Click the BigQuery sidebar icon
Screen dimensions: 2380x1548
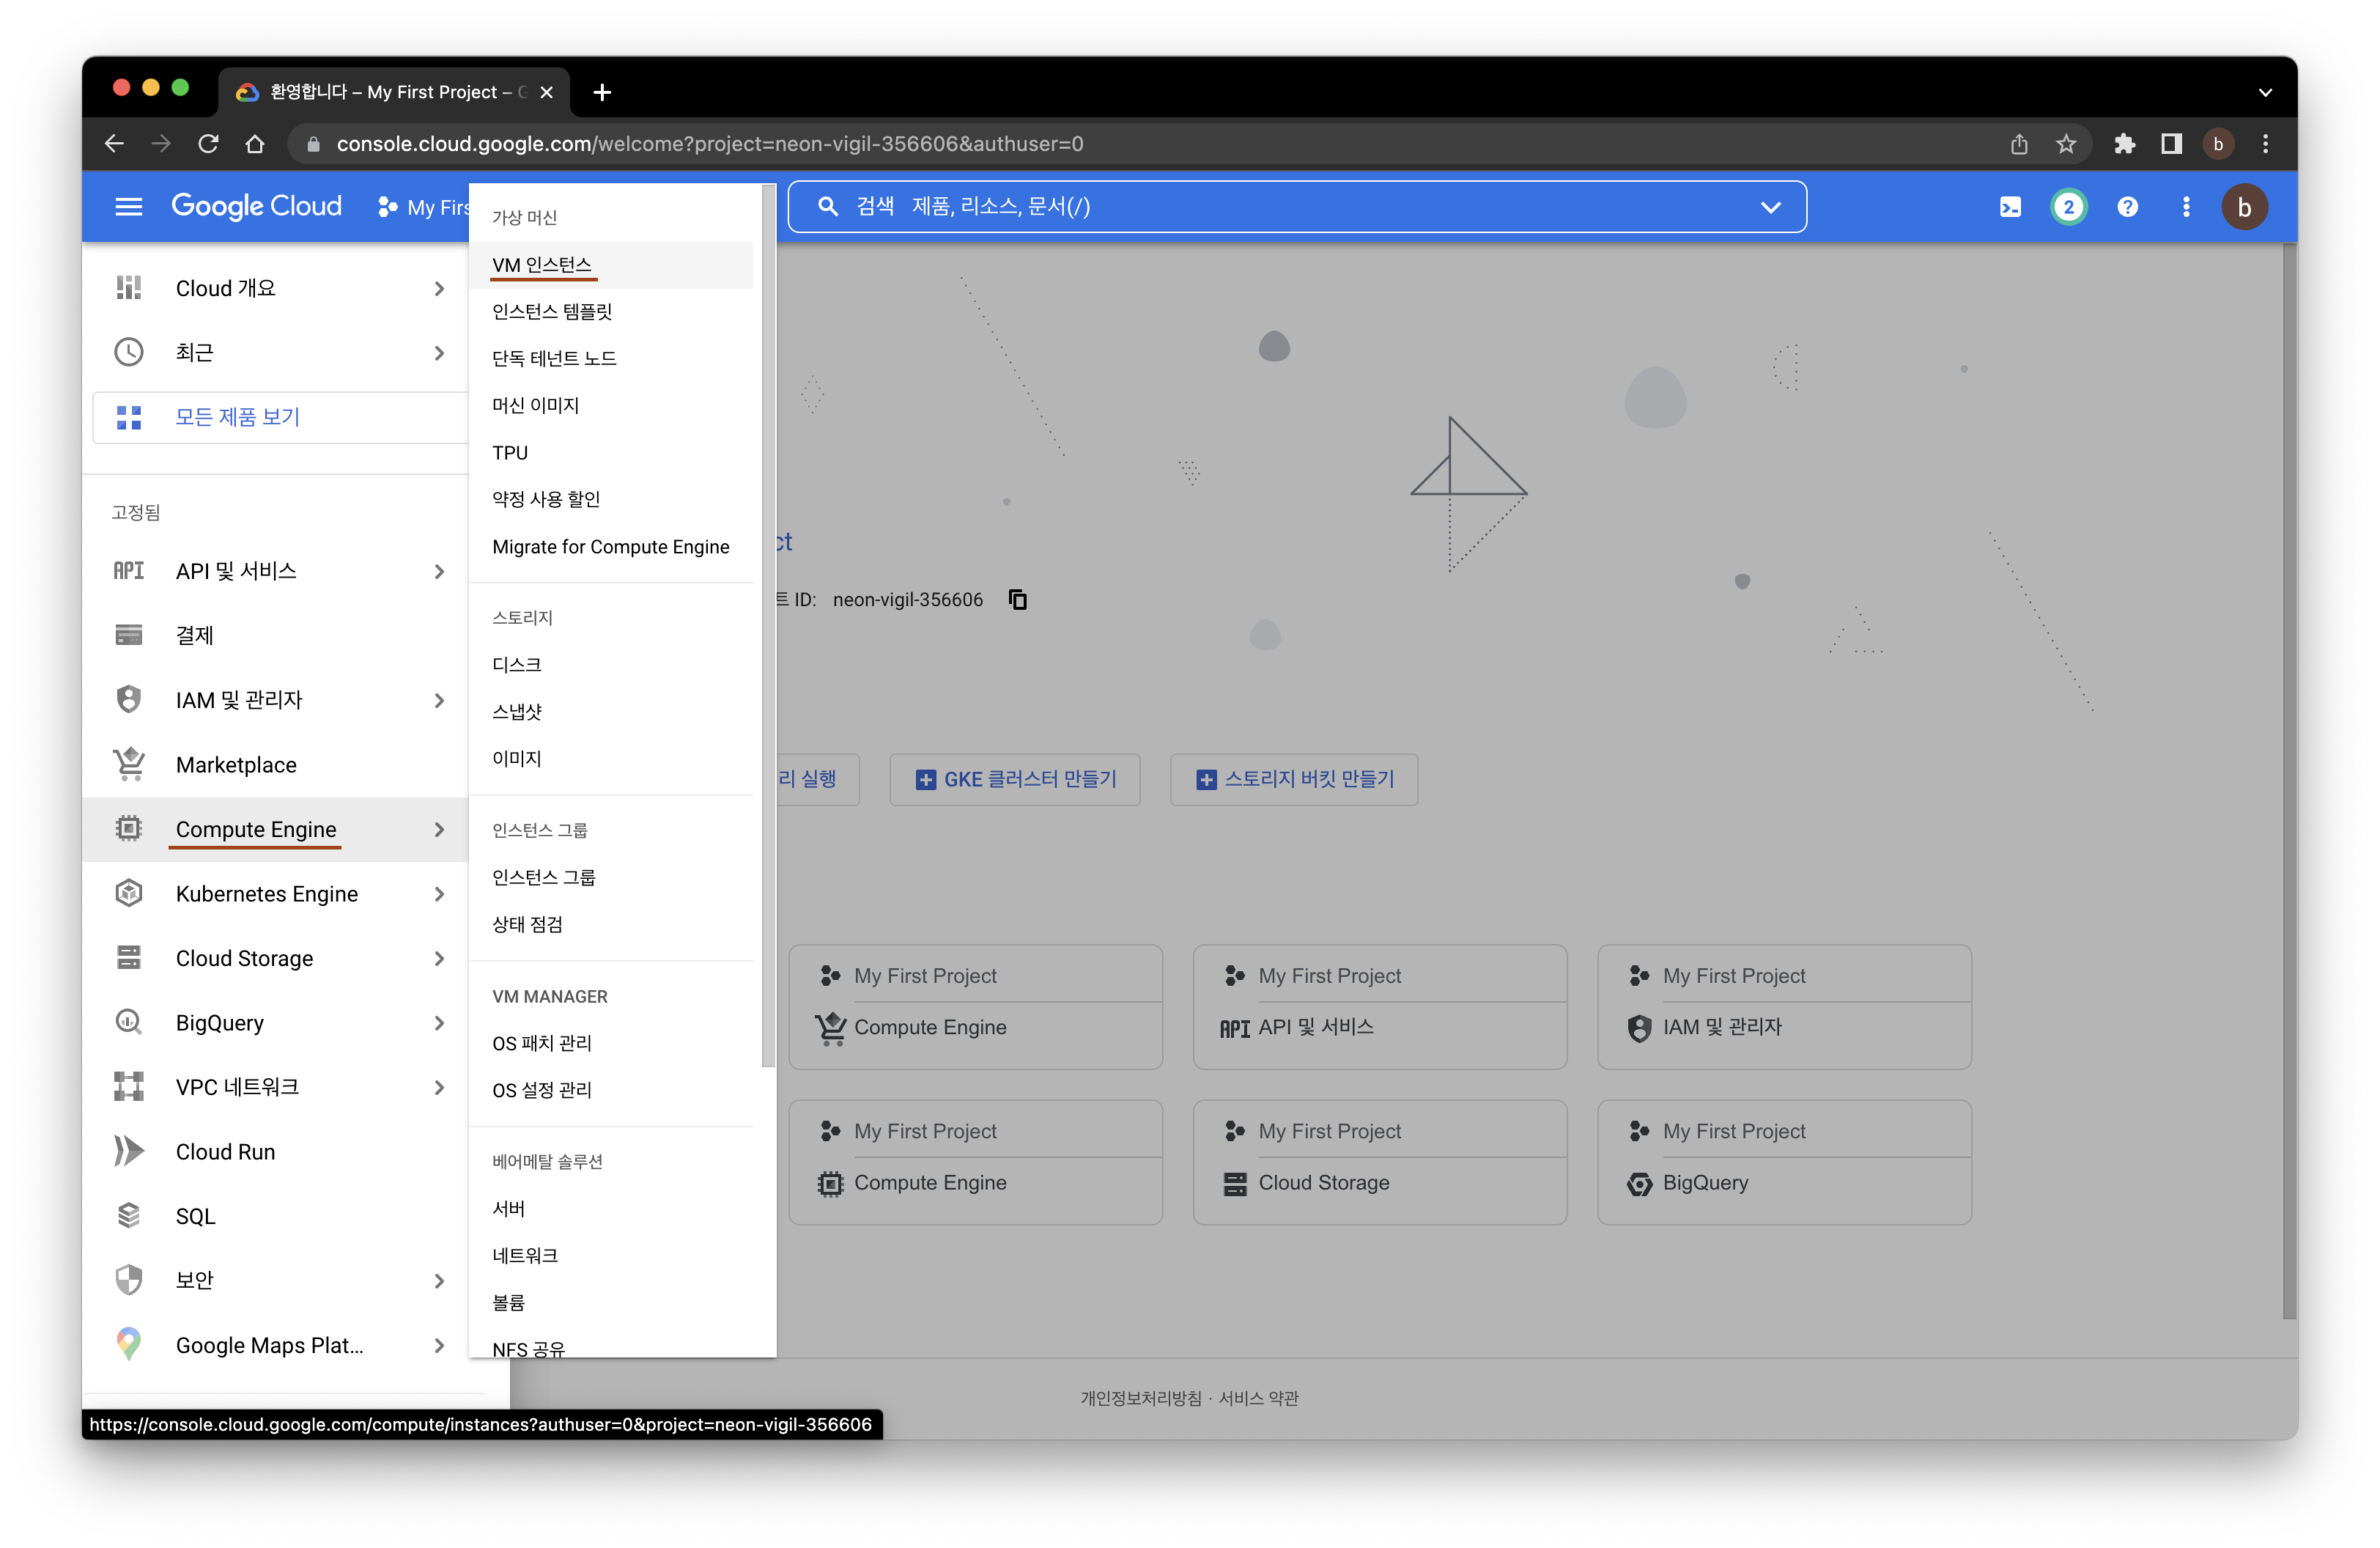click(129, 1022)
